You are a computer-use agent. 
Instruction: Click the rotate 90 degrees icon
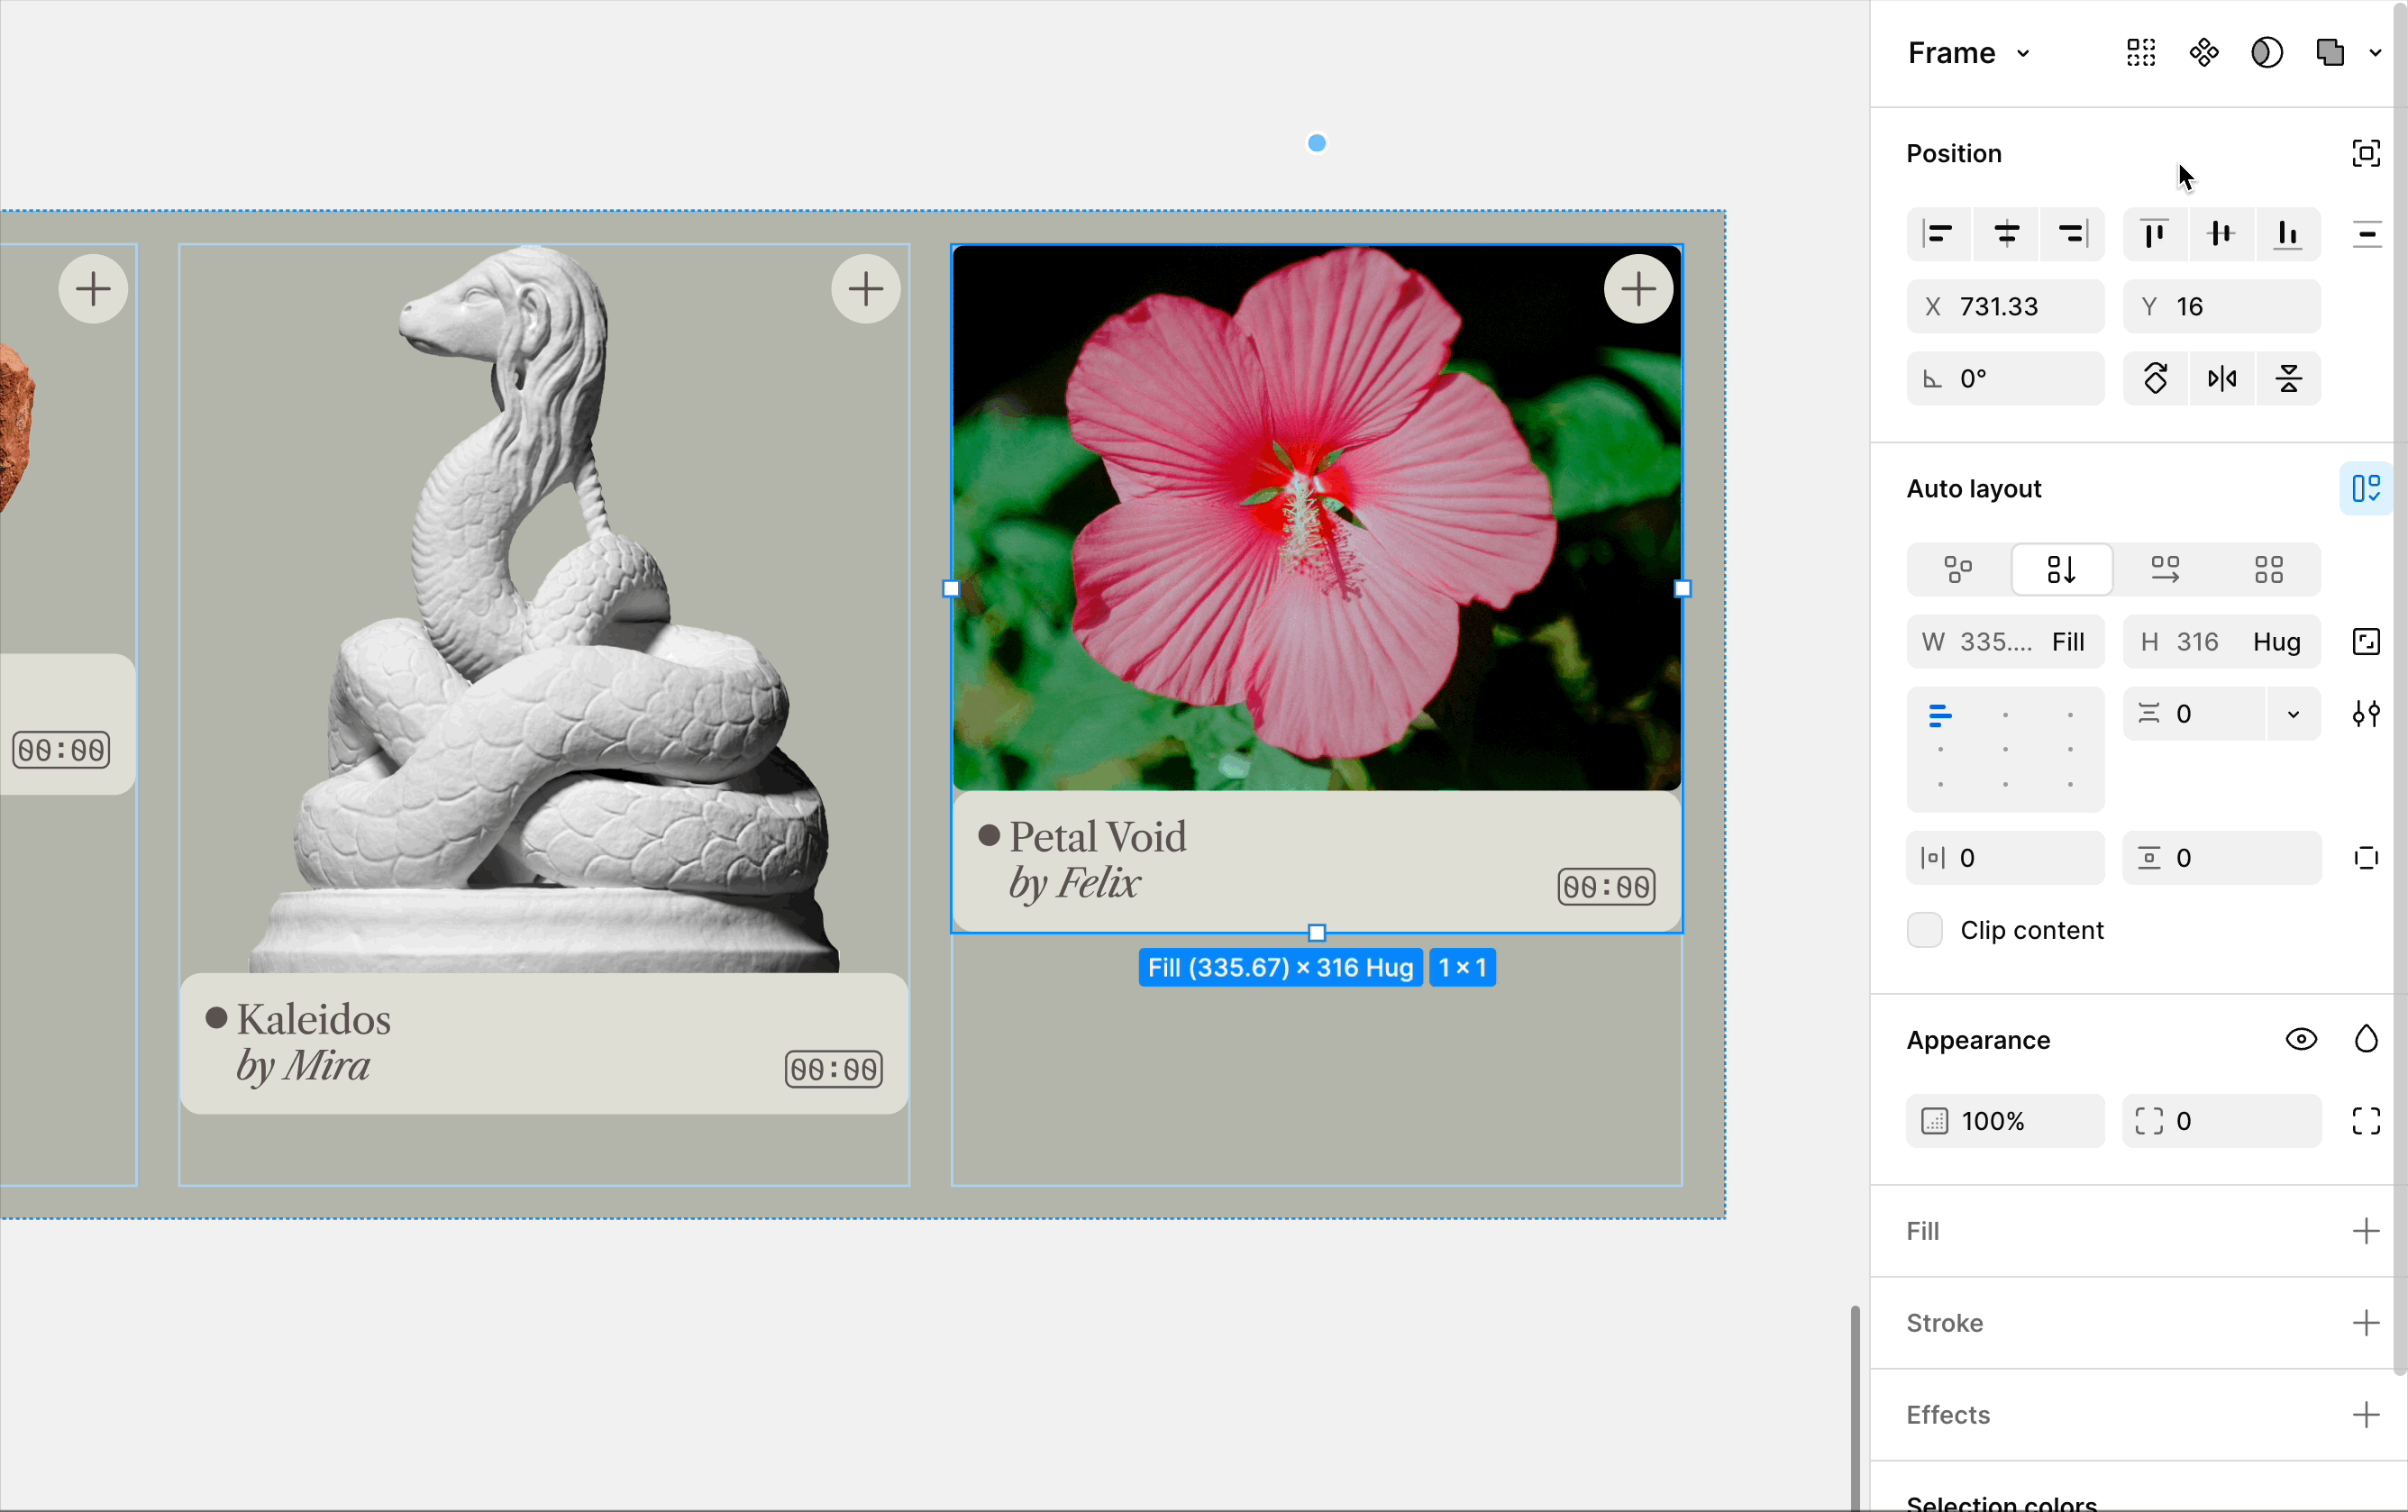click(x=2155, y=379)
